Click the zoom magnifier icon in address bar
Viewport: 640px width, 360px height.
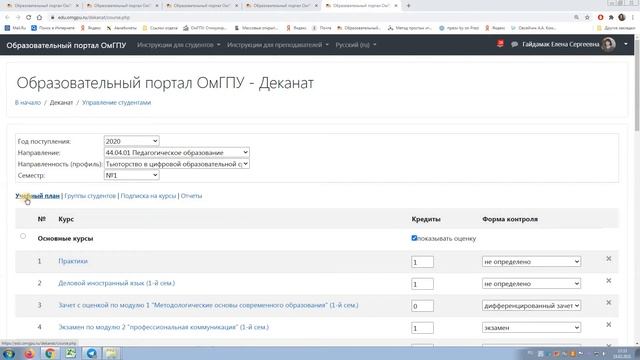pyautogui.click(x=576, y=18)
